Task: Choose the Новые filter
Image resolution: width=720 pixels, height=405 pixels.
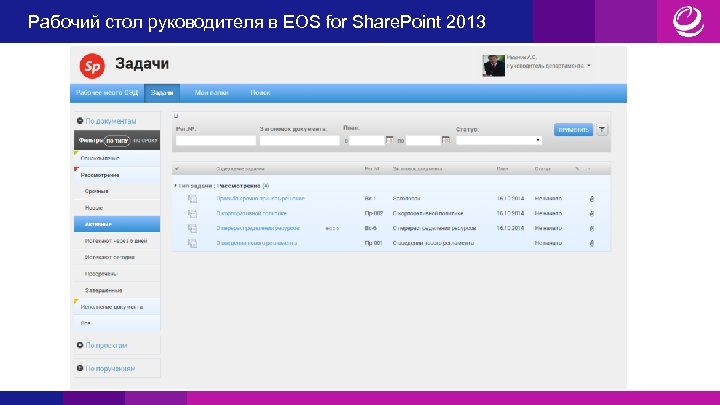Action: click(117, 208)
